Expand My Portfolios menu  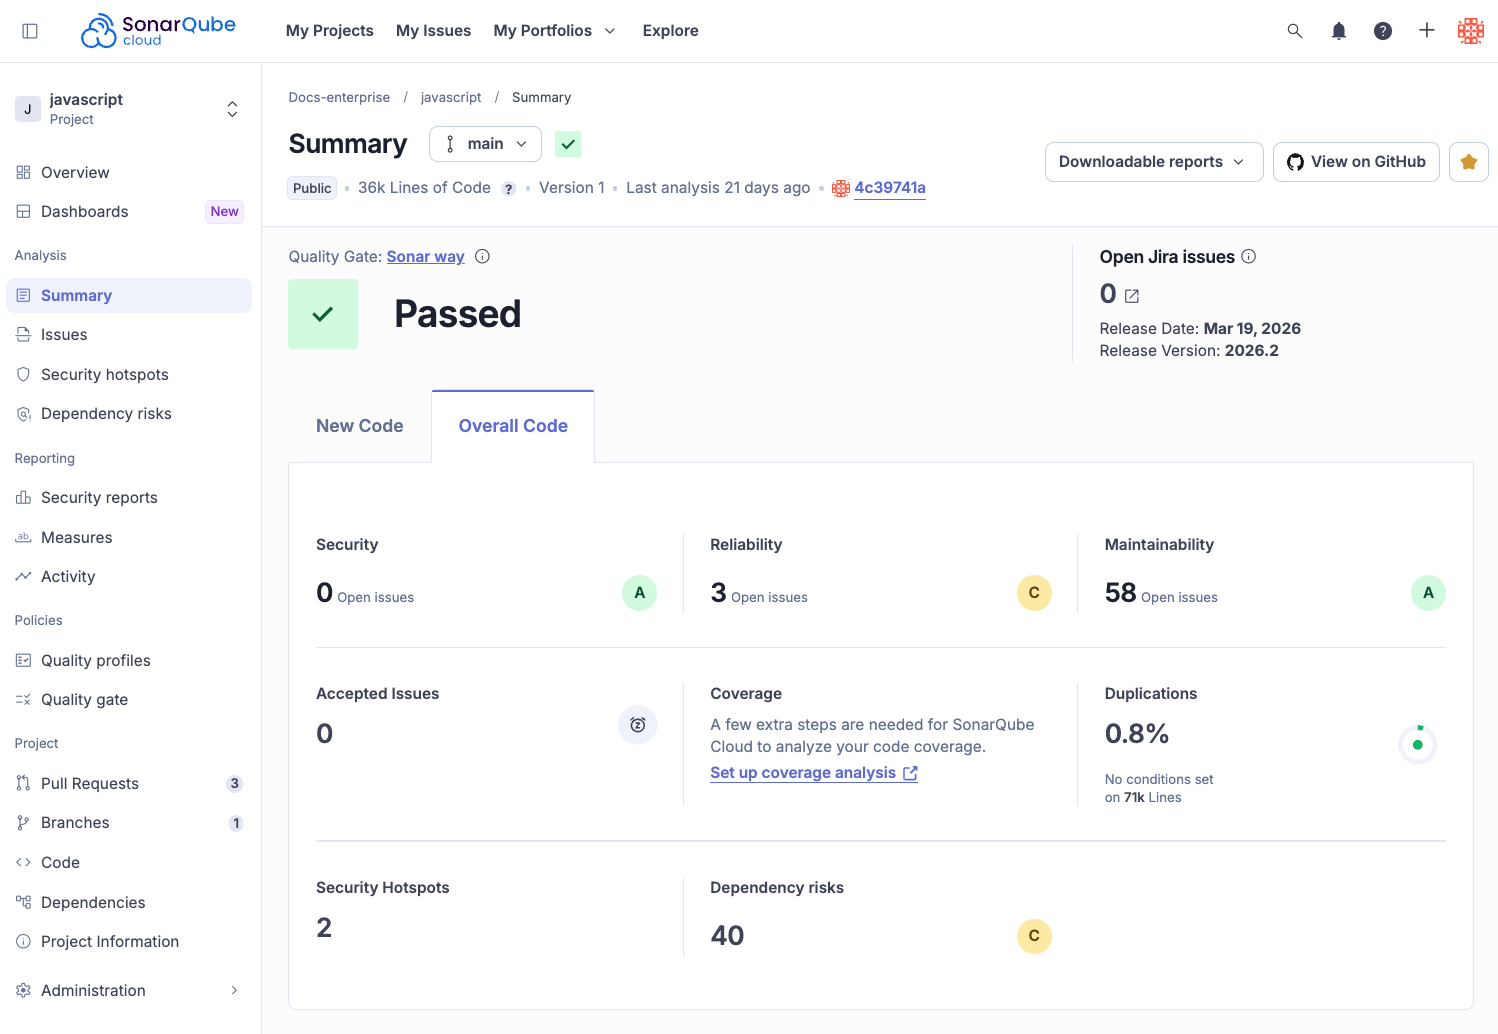555,31
